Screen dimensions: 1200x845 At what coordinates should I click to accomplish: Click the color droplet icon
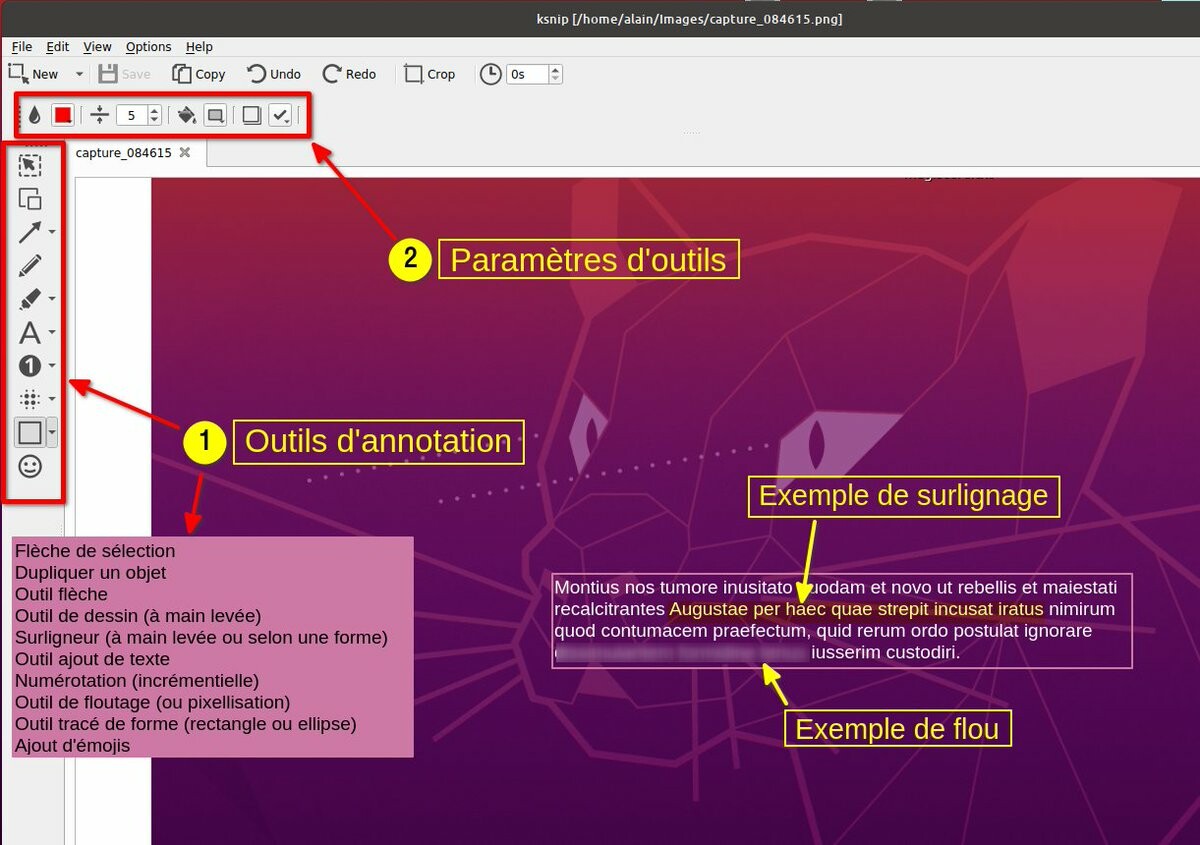(x=34, y=115)
